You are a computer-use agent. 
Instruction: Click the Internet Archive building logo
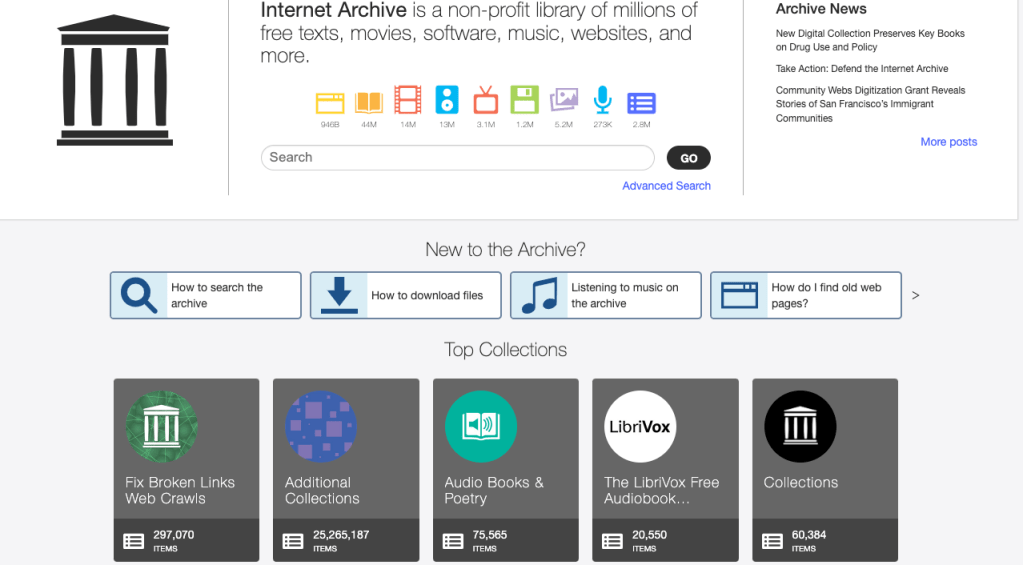[114, 80]
